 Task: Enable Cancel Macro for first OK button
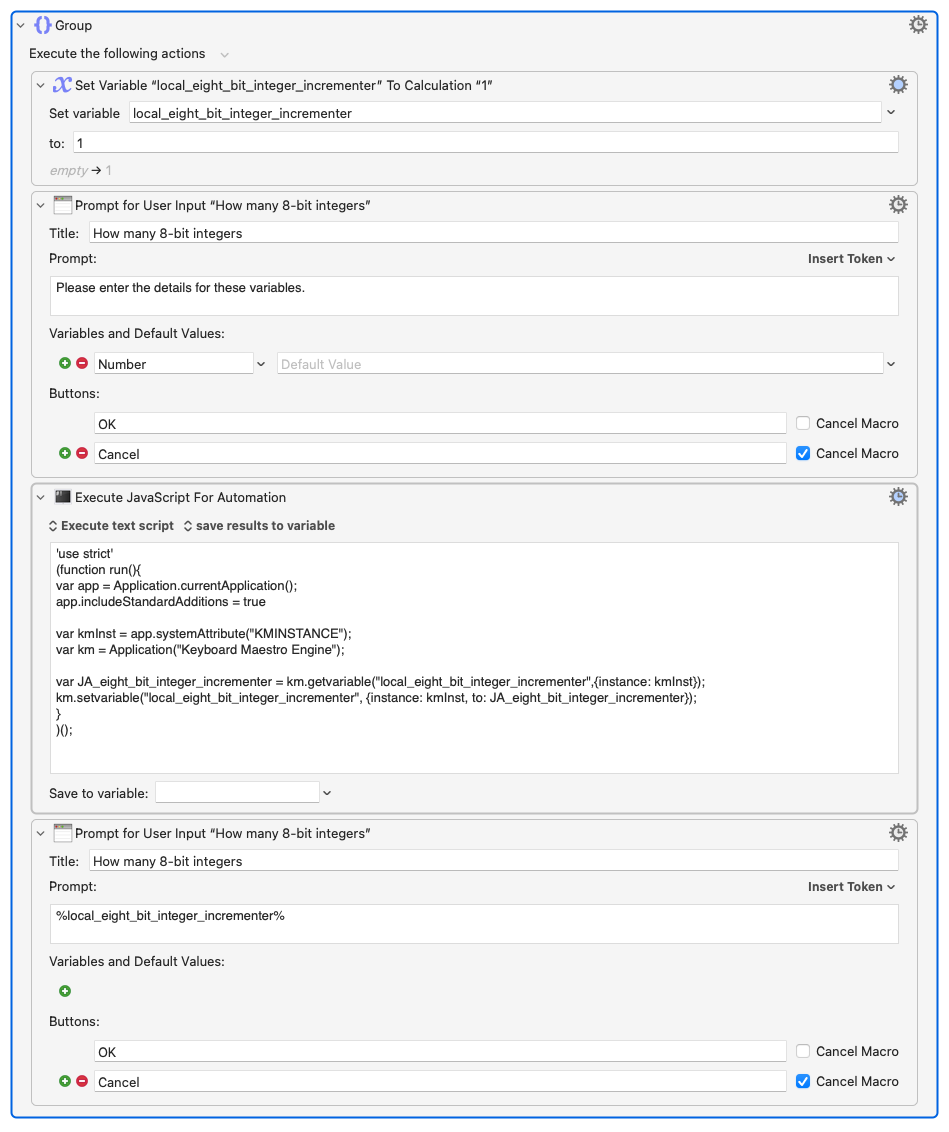pyautogui.click(x=803, y=423)
